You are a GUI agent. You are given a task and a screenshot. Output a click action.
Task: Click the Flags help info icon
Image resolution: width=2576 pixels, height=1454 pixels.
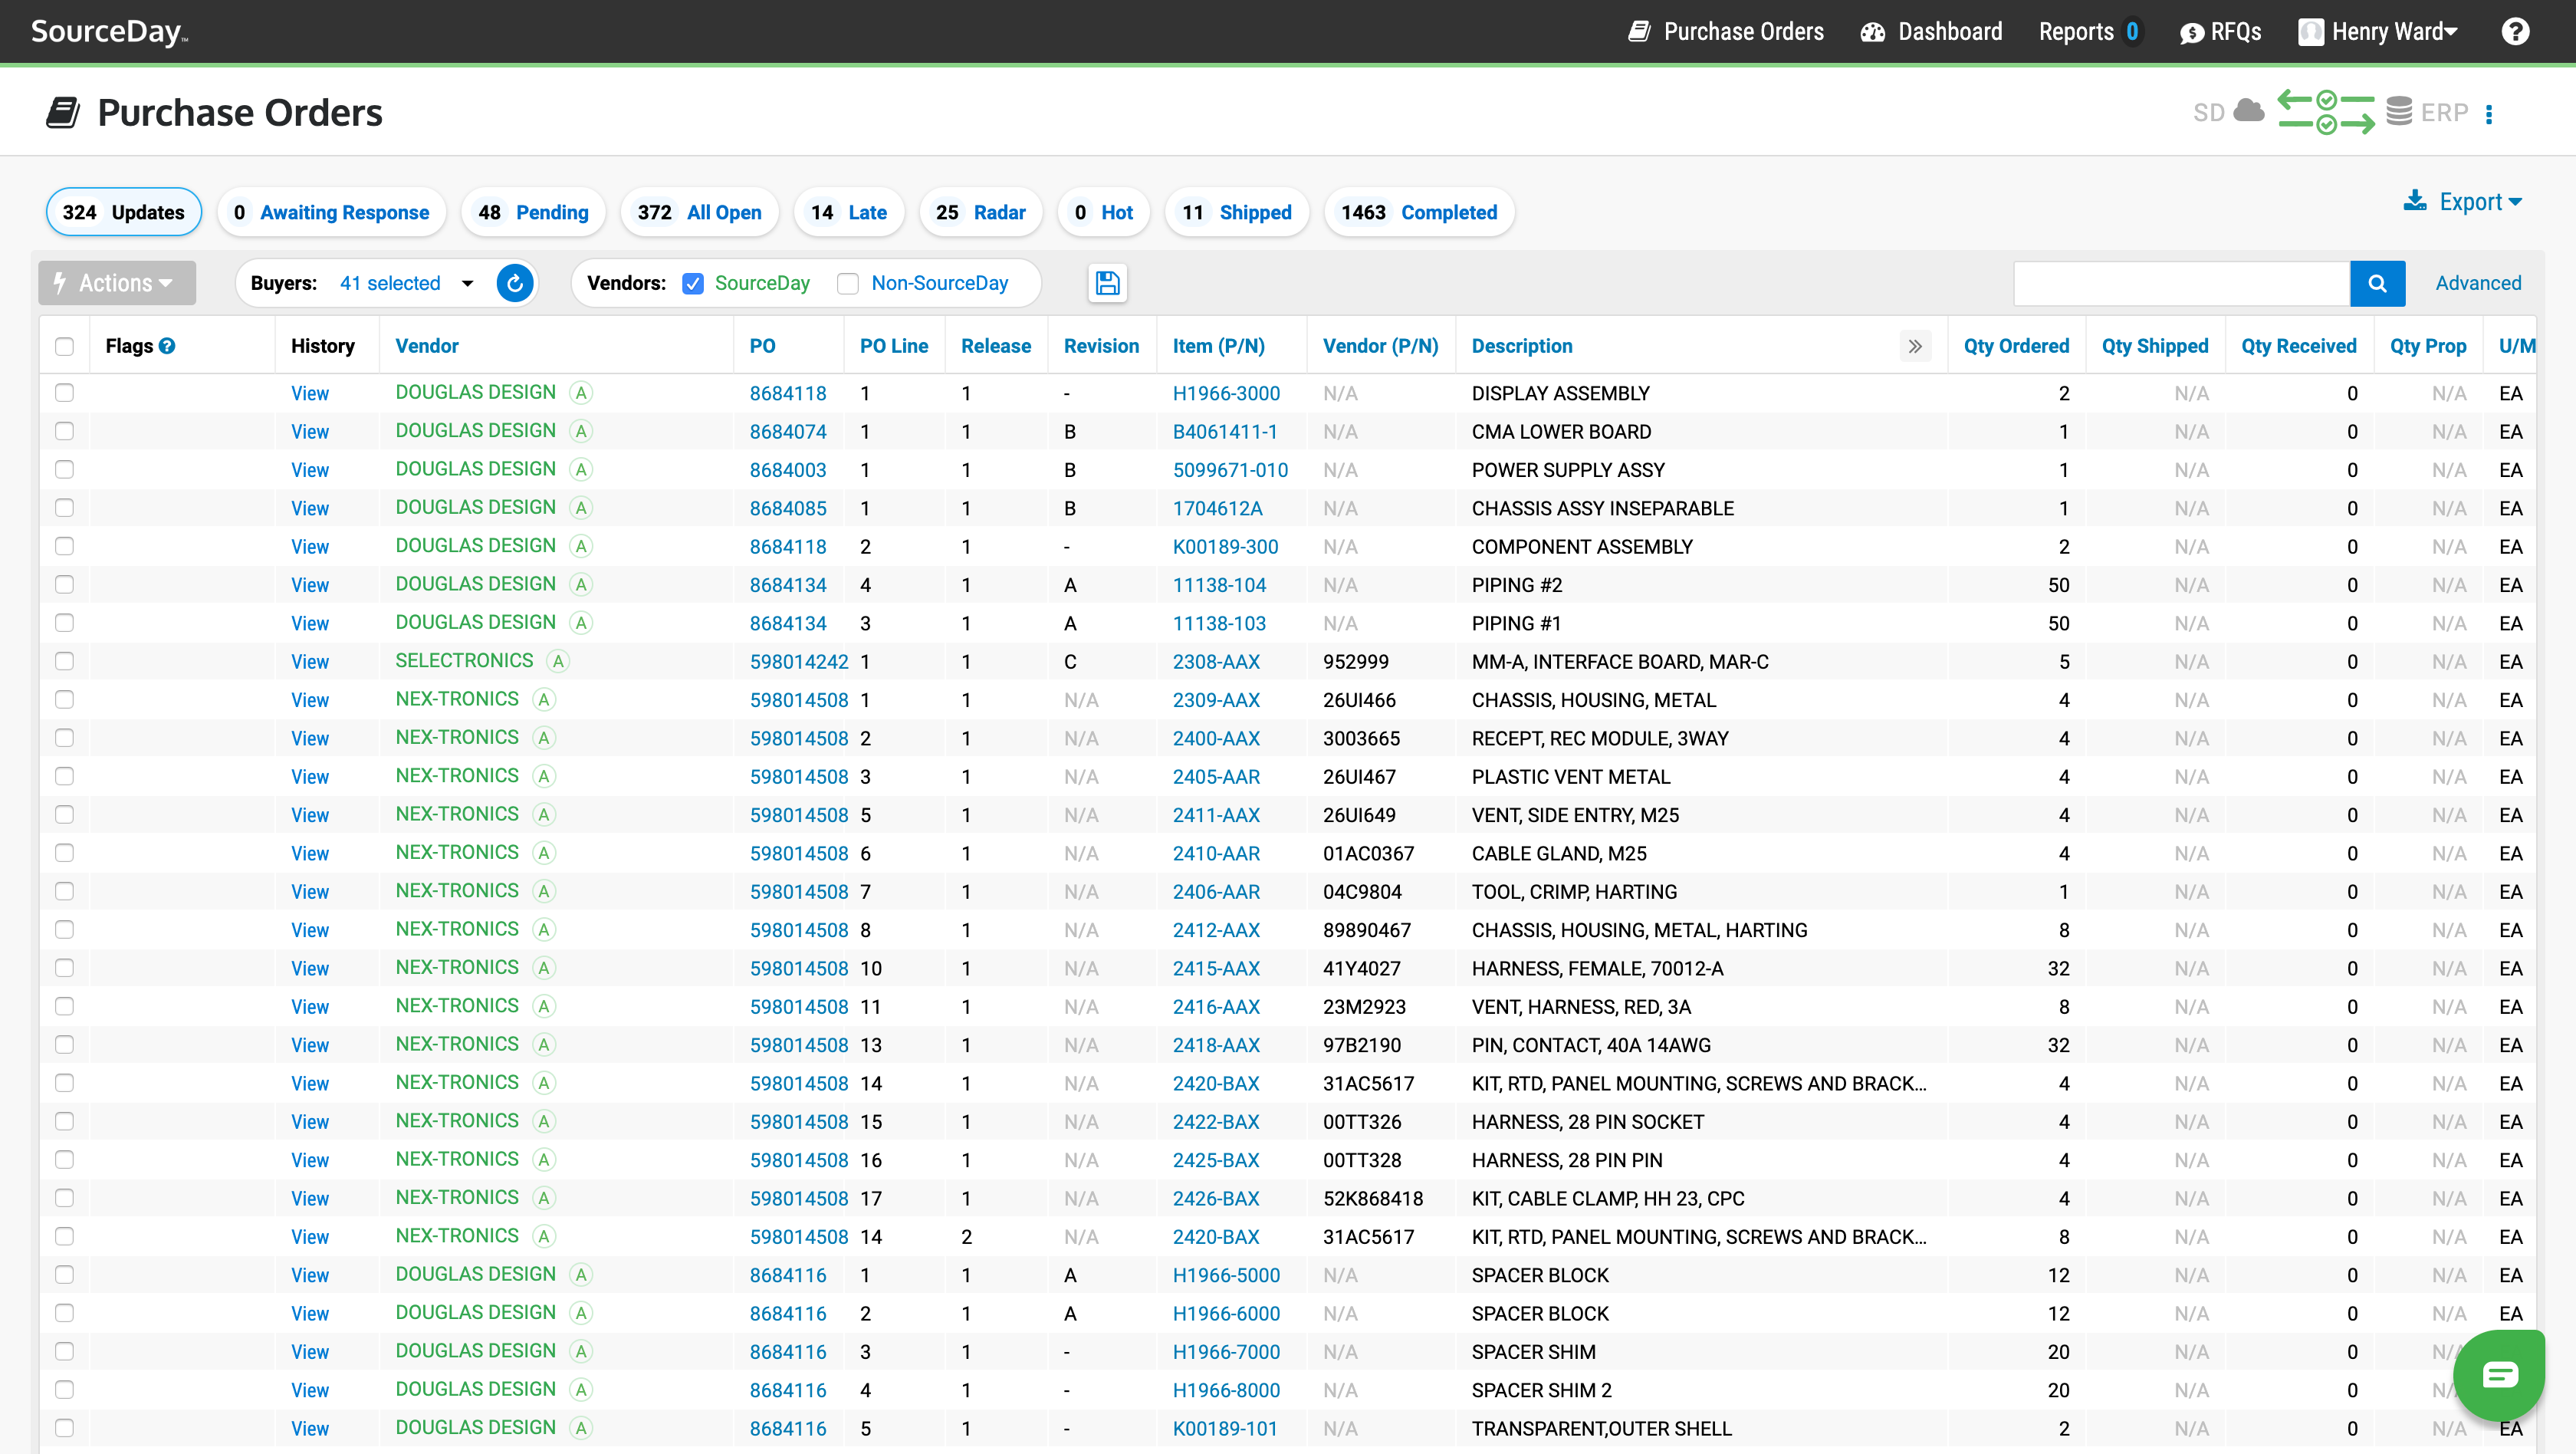pos(167,346)
